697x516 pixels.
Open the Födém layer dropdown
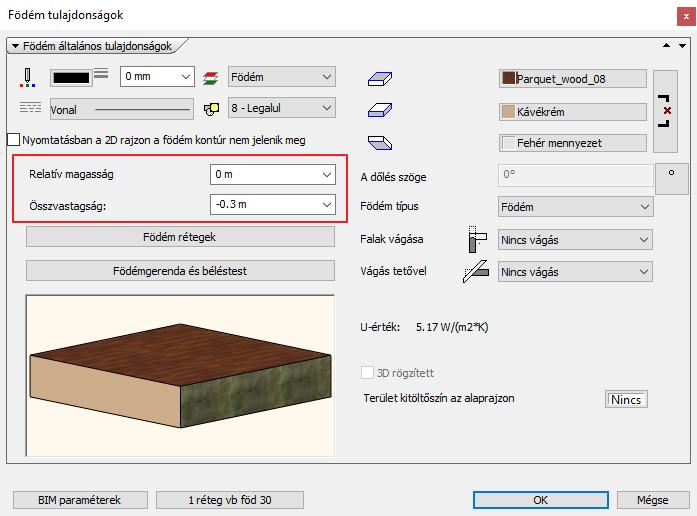pyautogui.click(x=282, y=77)
